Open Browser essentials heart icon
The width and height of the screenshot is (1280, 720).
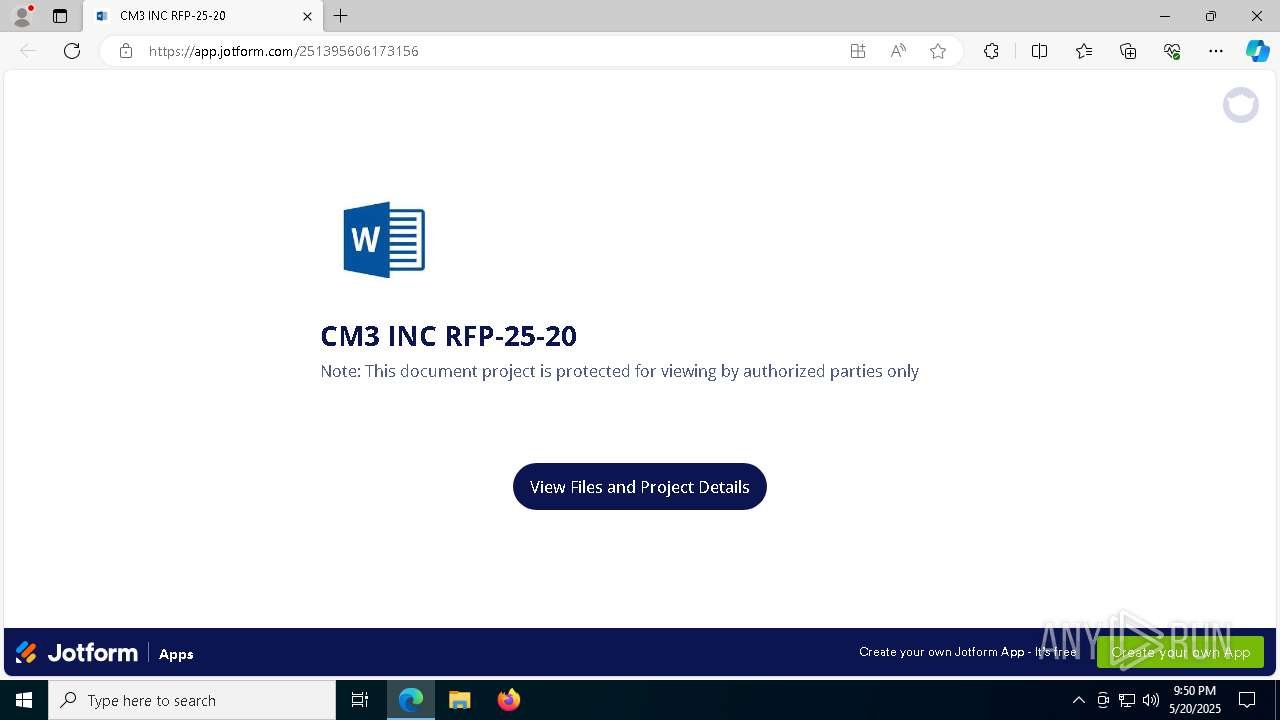click(1172, 51)
